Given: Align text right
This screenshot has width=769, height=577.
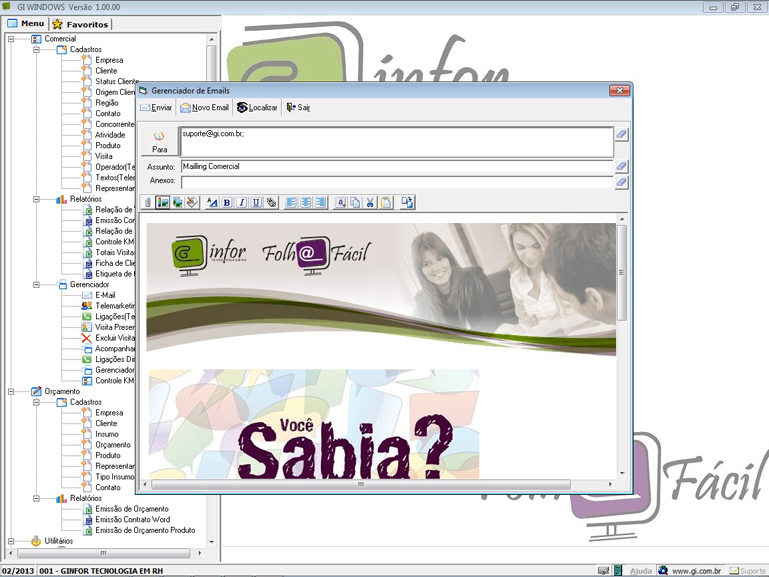Looking at the screenshot, I should (320, 202).
